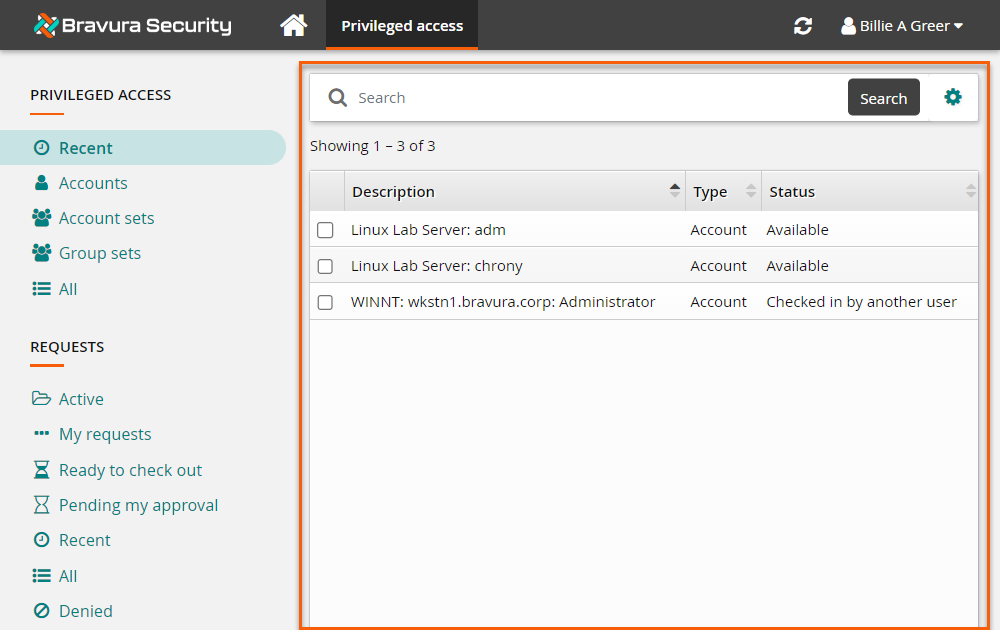Open Account sets from sidebar

[106, 218]
